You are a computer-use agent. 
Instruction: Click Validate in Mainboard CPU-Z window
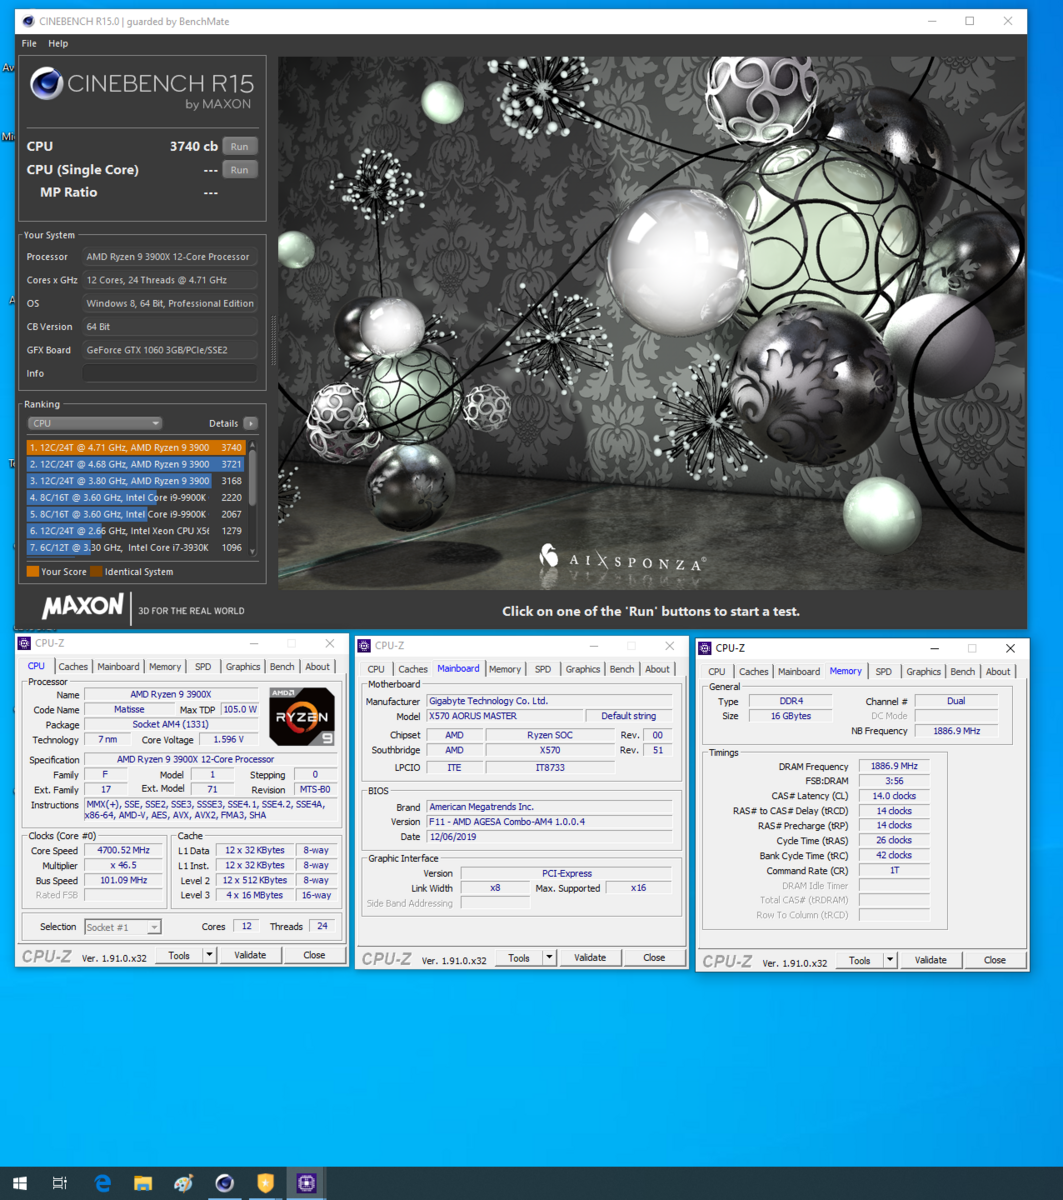click(590, 958)
